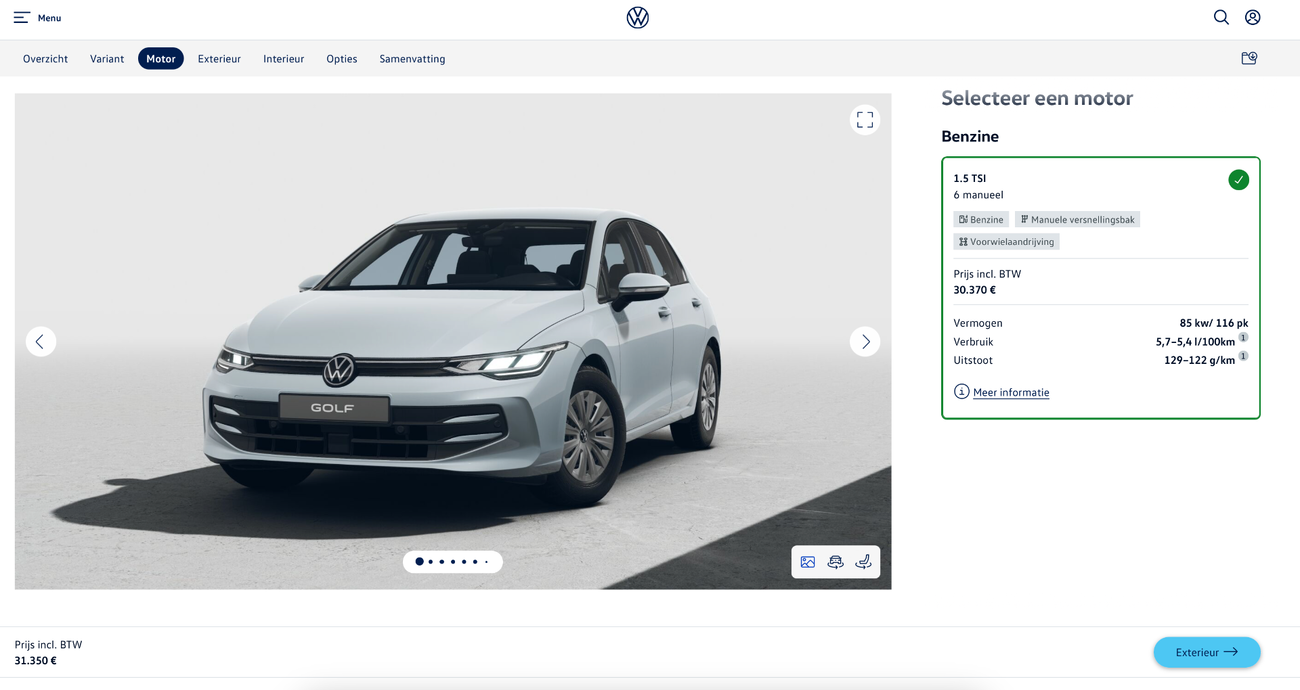The height and width of the screenshot is (690, 1300).
Task: Go to the Exterieur tab
Action: 219,59
